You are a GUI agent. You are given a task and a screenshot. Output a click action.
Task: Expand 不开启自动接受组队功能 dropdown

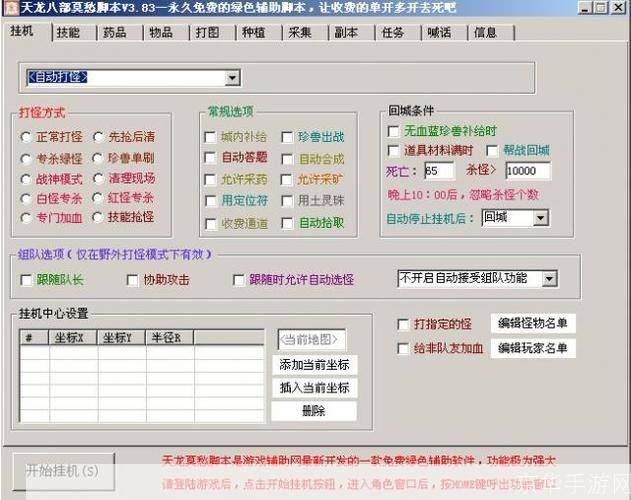[x=549, y=279]
